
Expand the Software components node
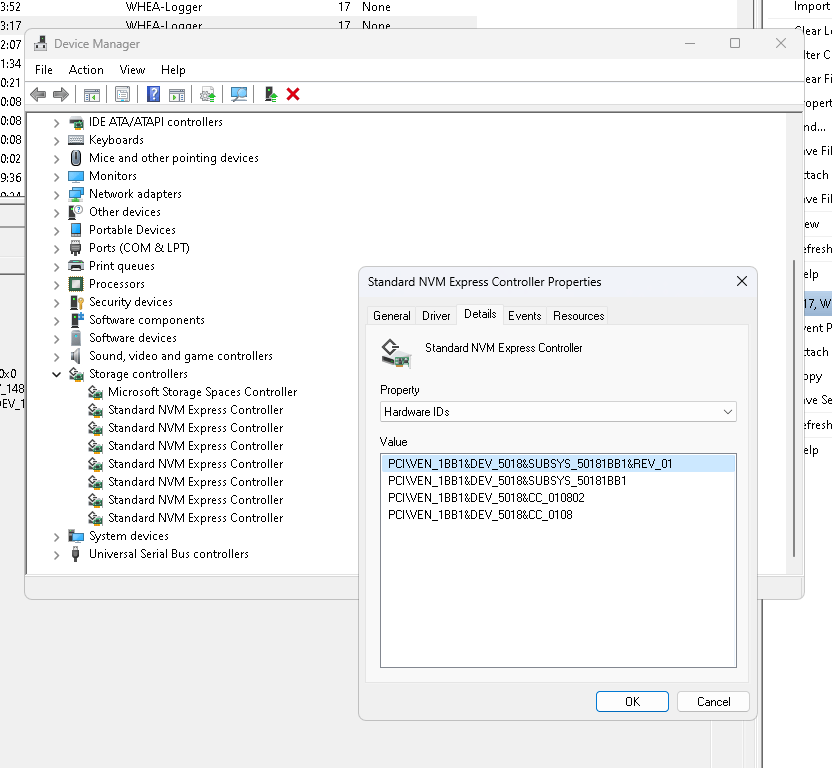[56, 321]
